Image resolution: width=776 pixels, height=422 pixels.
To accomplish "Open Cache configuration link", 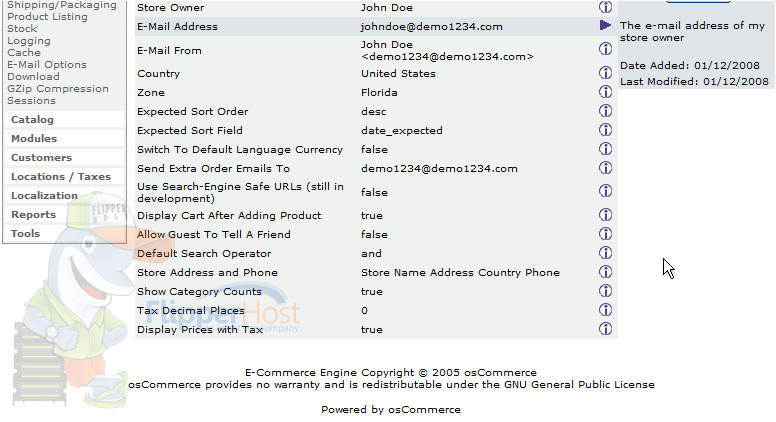I will click(x=24, y=52).
